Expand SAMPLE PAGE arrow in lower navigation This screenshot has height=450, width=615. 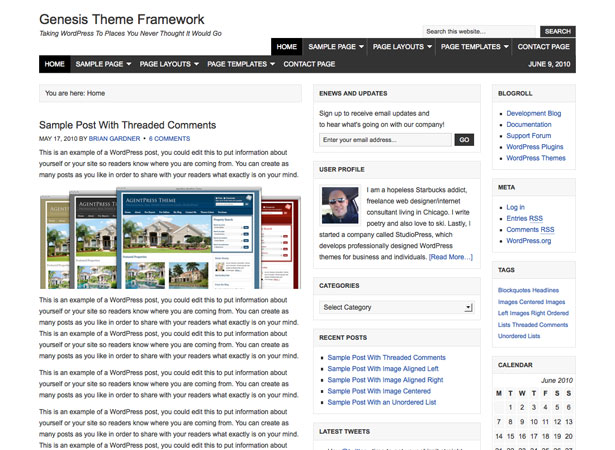tap(129, 64)
